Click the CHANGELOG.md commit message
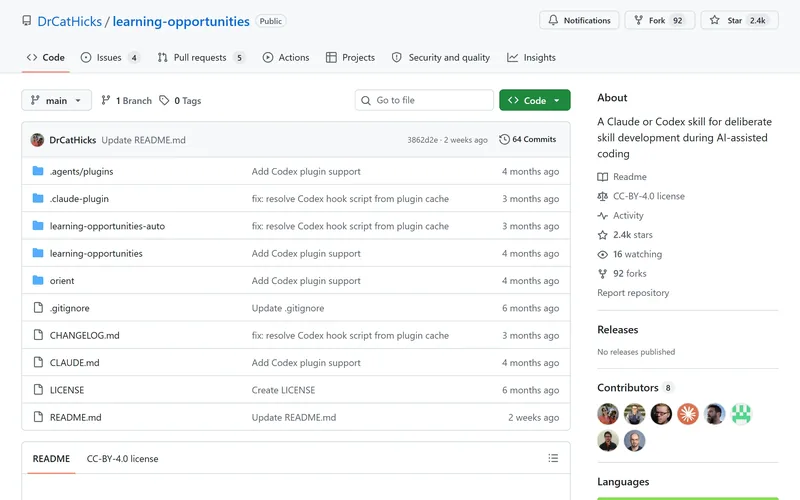Screen dimensions: 800x500 [x=350, y=335]
